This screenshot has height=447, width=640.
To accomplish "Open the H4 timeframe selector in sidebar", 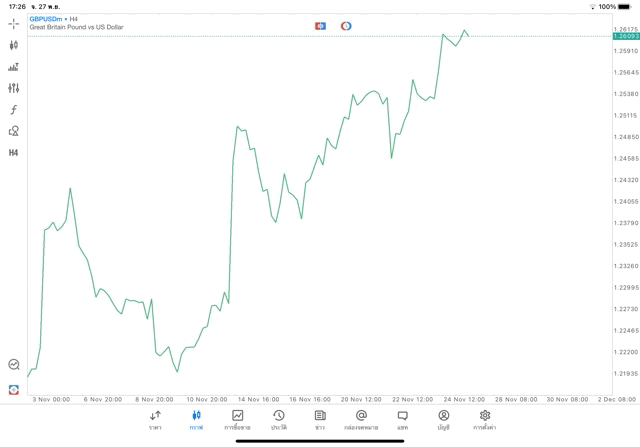I will (14, 153).
